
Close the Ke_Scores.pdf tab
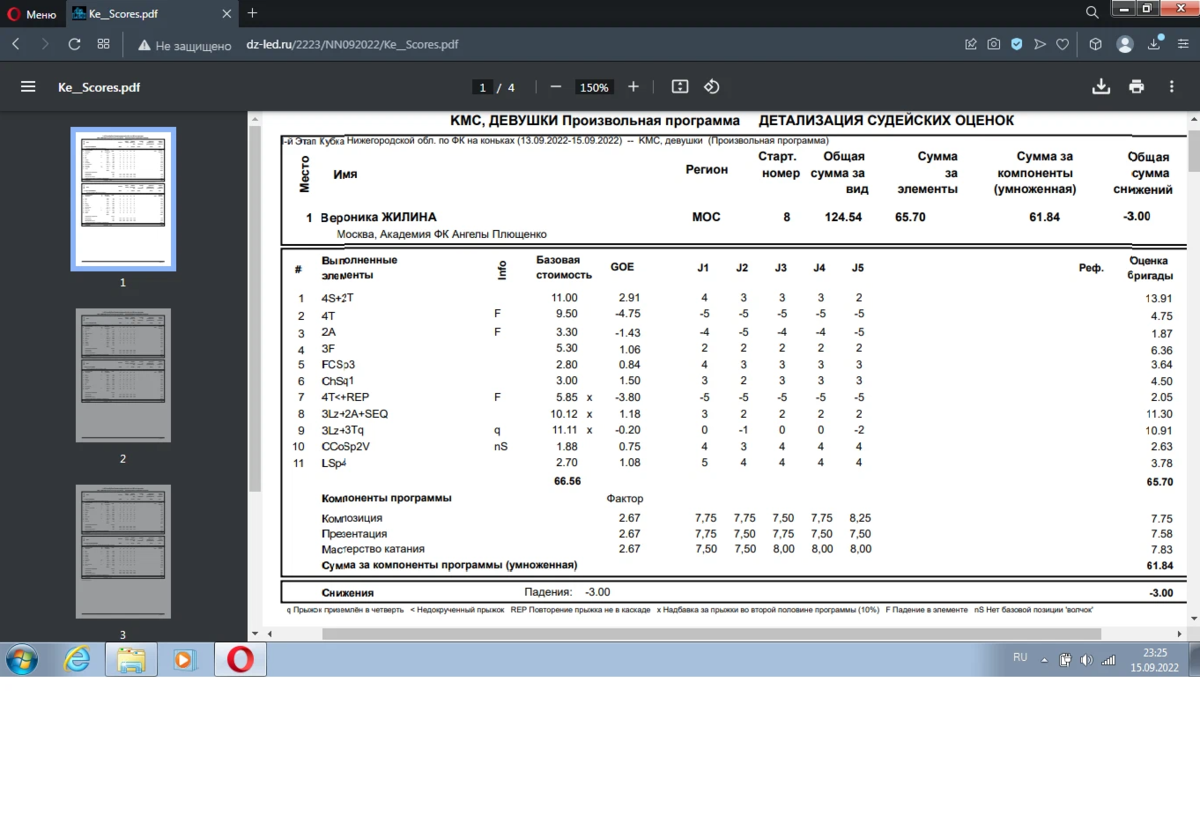point(226,14)
